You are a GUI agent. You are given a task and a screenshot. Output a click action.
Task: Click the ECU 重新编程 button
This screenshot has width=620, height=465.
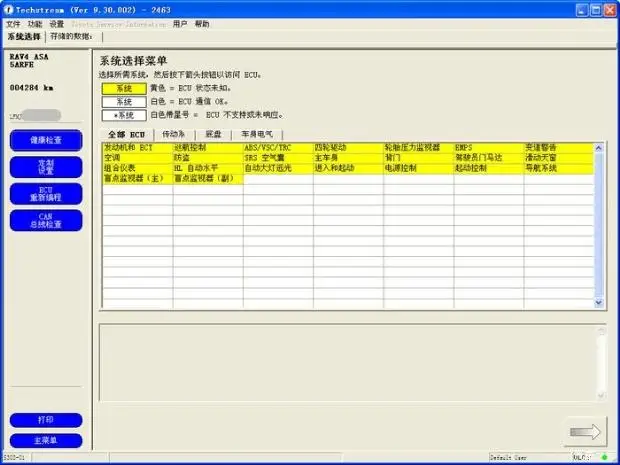(x=46, y=194)
